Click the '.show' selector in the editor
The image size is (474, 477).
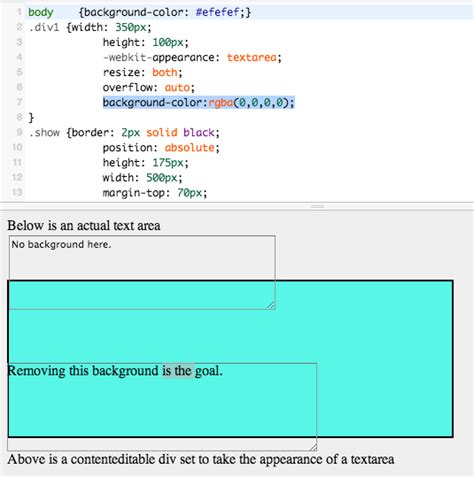(x=44, y=133)
